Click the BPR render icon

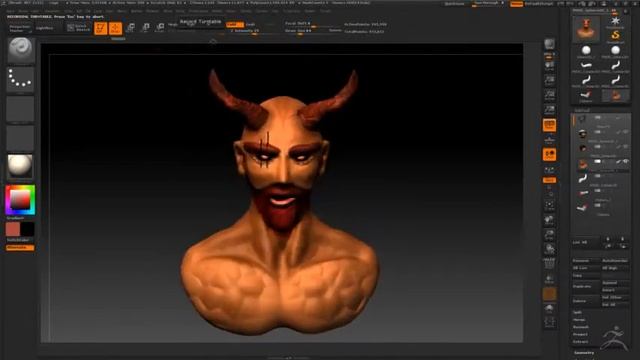coord(549,44)
